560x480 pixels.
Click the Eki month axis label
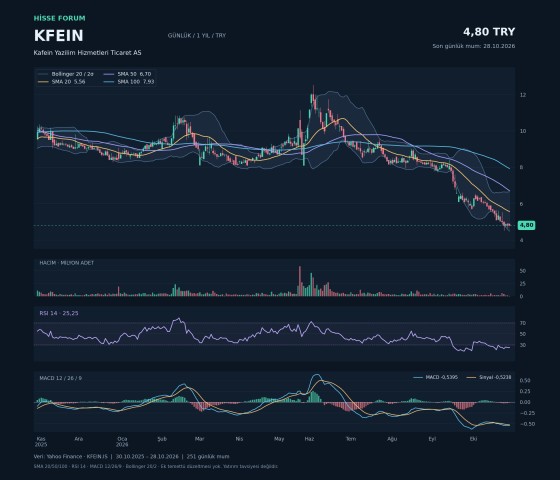(474, 439)
